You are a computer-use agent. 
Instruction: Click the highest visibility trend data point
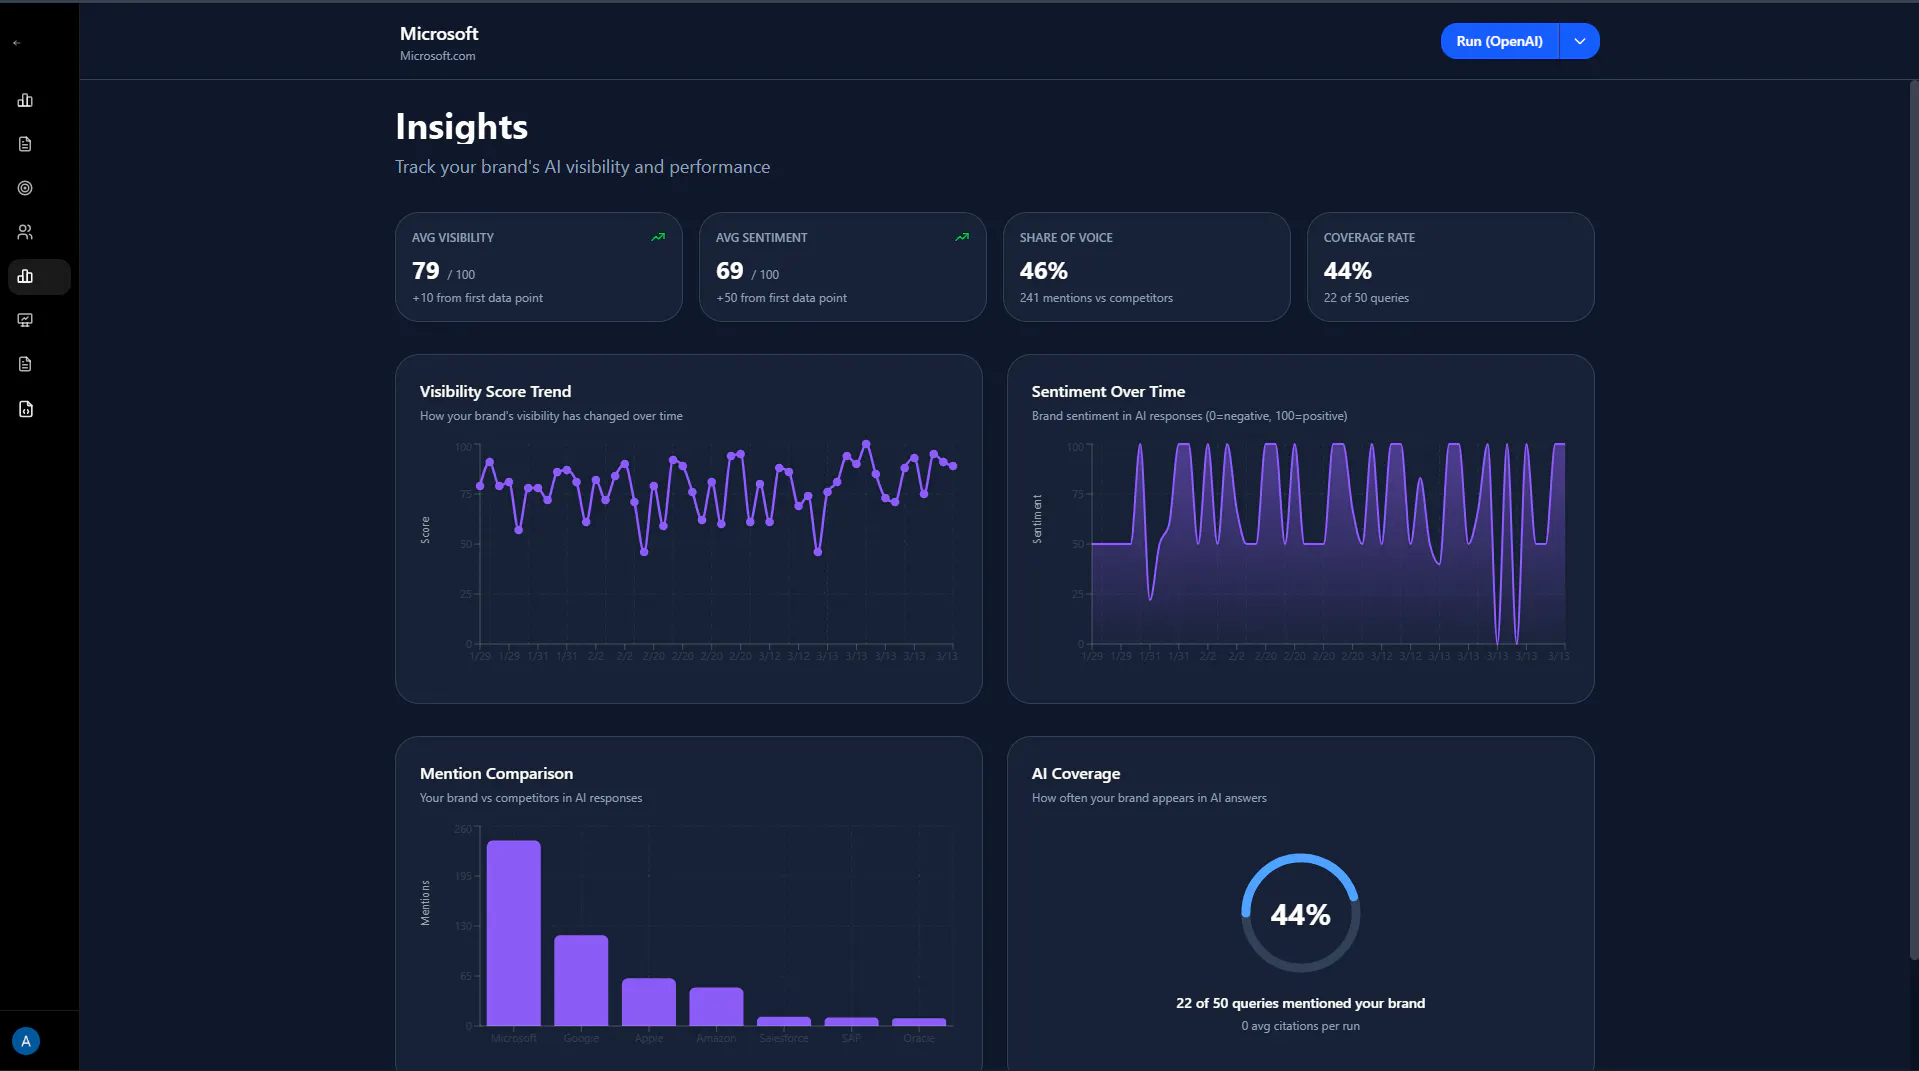(866, 443)
